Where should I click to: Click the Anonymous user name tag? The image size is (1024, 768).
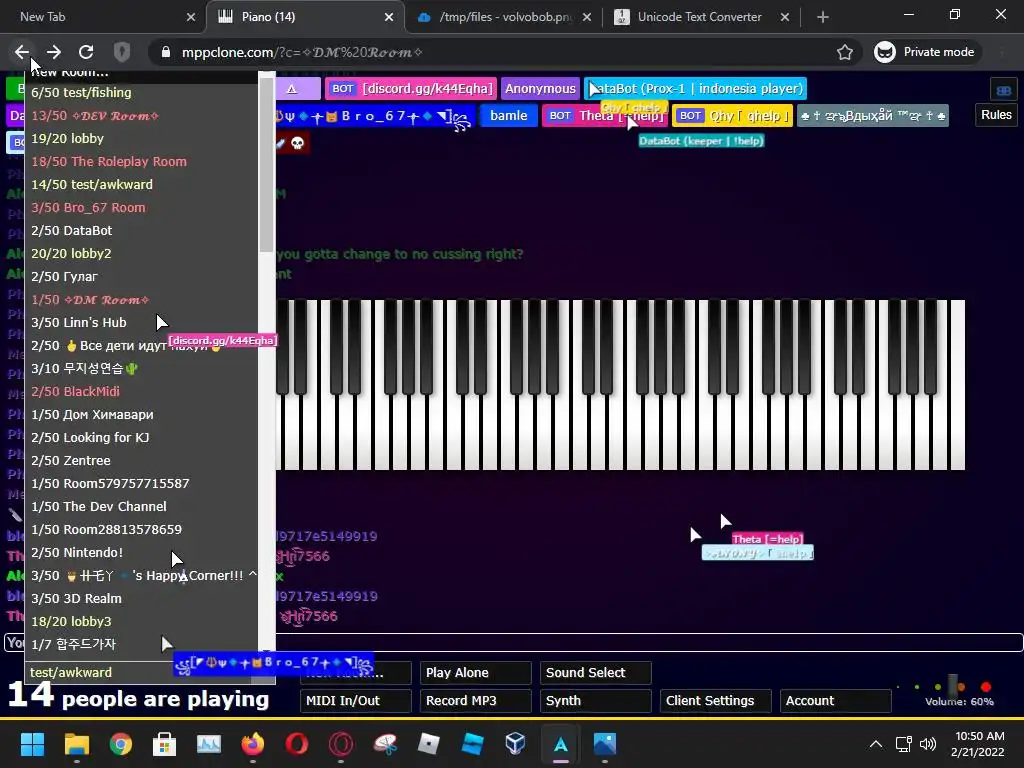coord(540,89)
